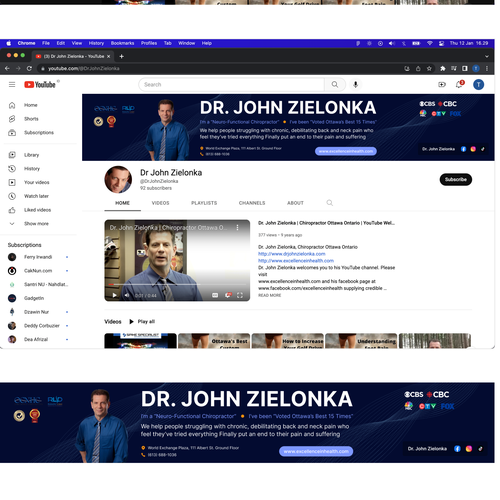
Task: Switch to the ABOUT channel tab
Action: (x=295, y=203)
